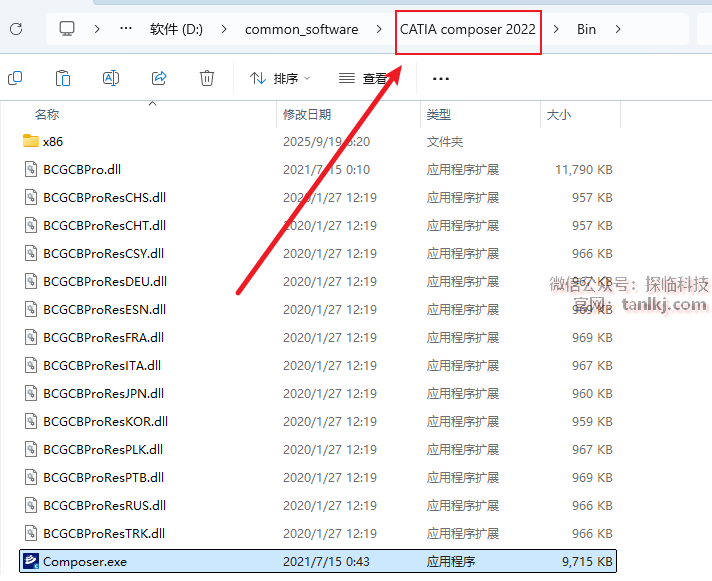
Task: Open the 查看 view menu
Action: (363, 79)
